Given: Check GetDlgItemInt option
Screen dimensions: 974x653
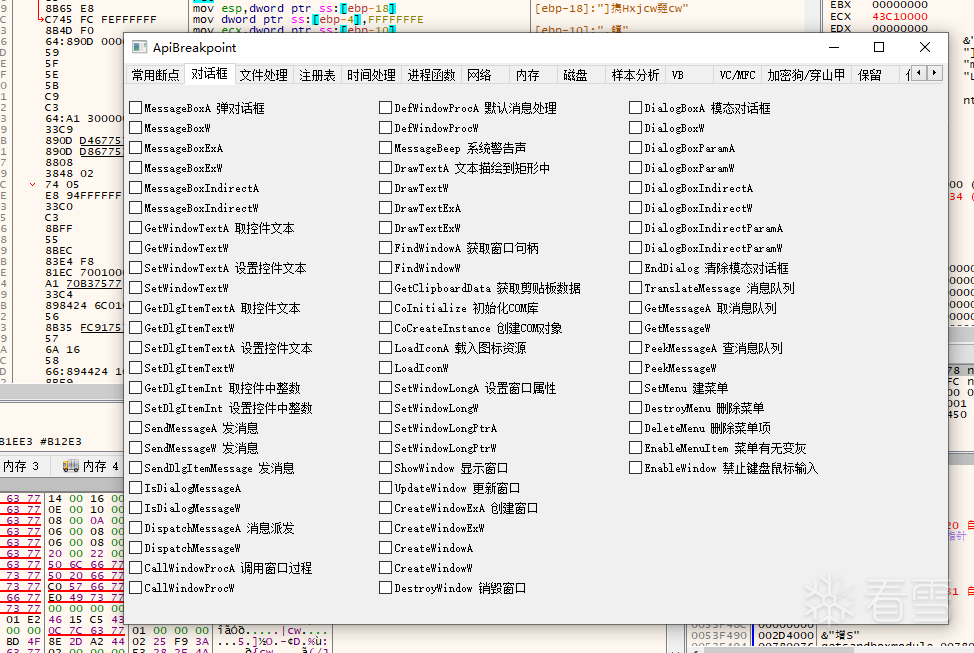Looking at the screenshot, I should [135, 388].
